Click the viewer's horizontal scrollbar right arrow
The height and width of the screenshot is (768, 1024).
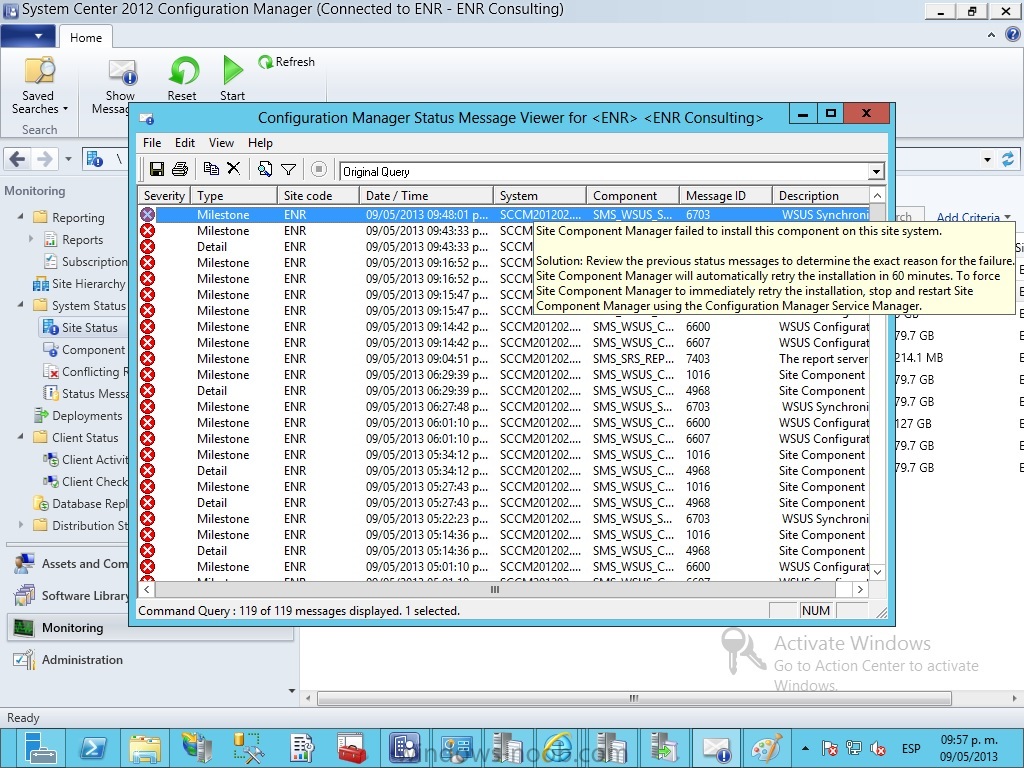[861, 589]
